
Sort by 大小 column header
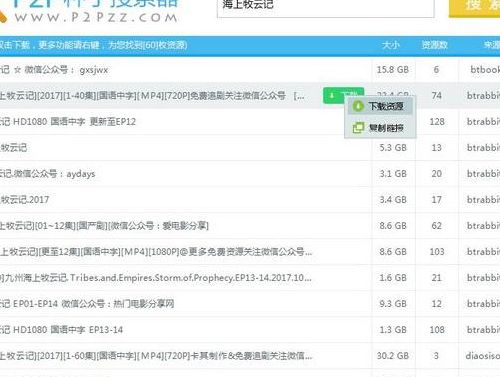[x=391, y=45]
